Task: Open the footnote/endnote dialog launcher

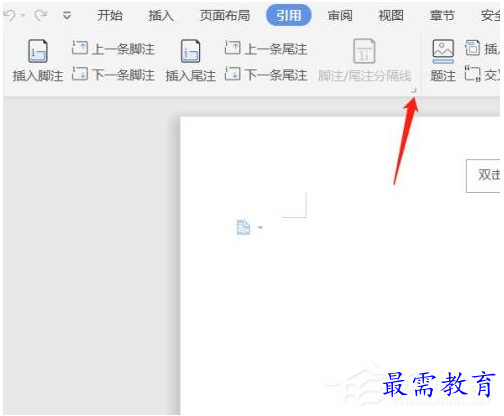Action: point(414,90)
